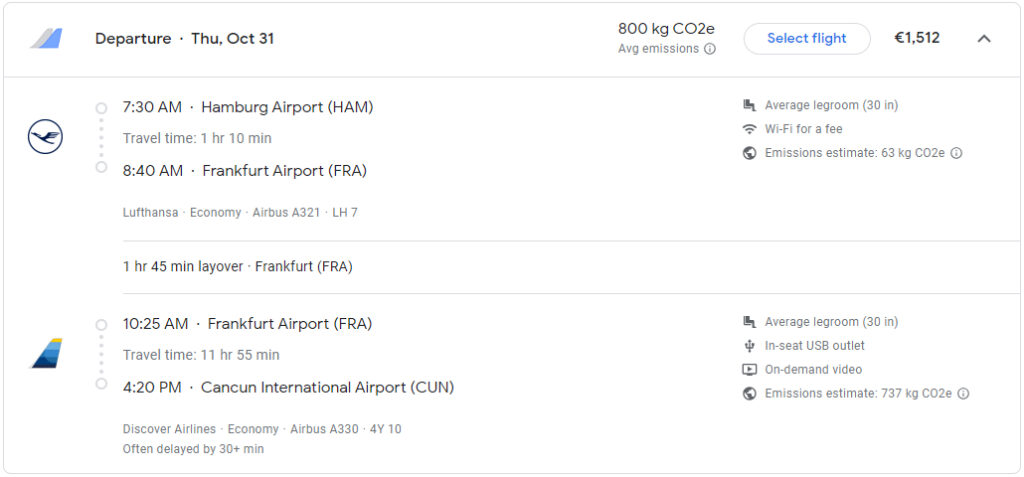Click the 1 hr 45 min layover row
The image size is (1024, 477).
[x=237, y=267]
